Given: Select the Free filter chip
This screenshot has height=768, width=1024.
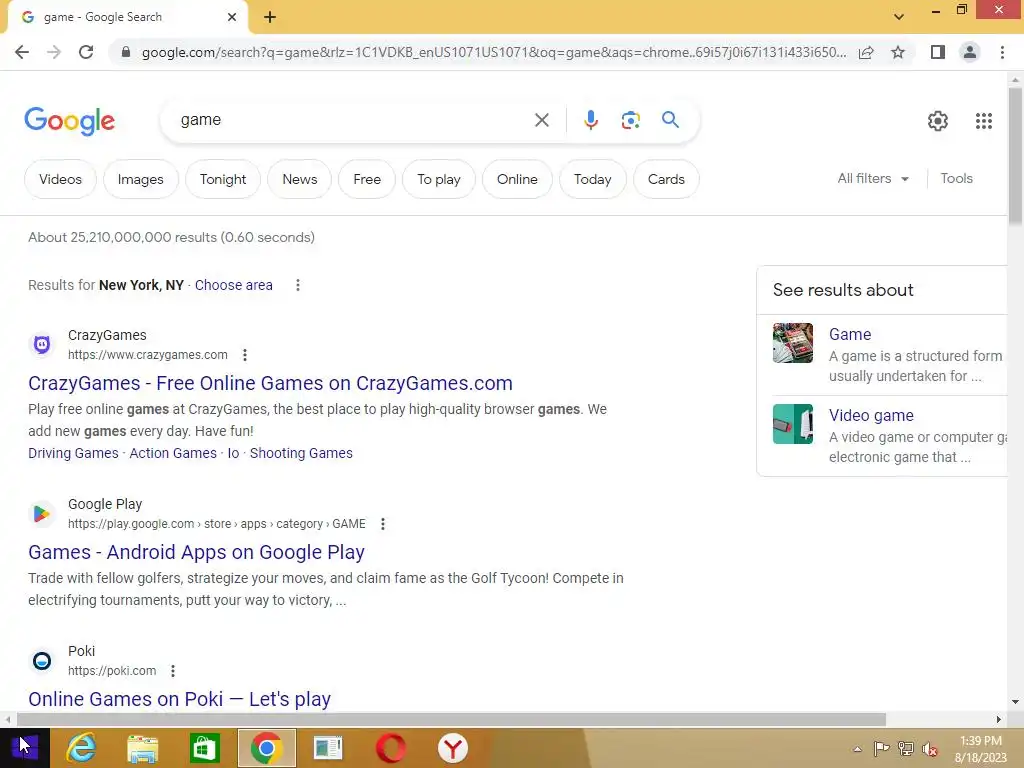Looking at the screenshot, I should point(367,179).
